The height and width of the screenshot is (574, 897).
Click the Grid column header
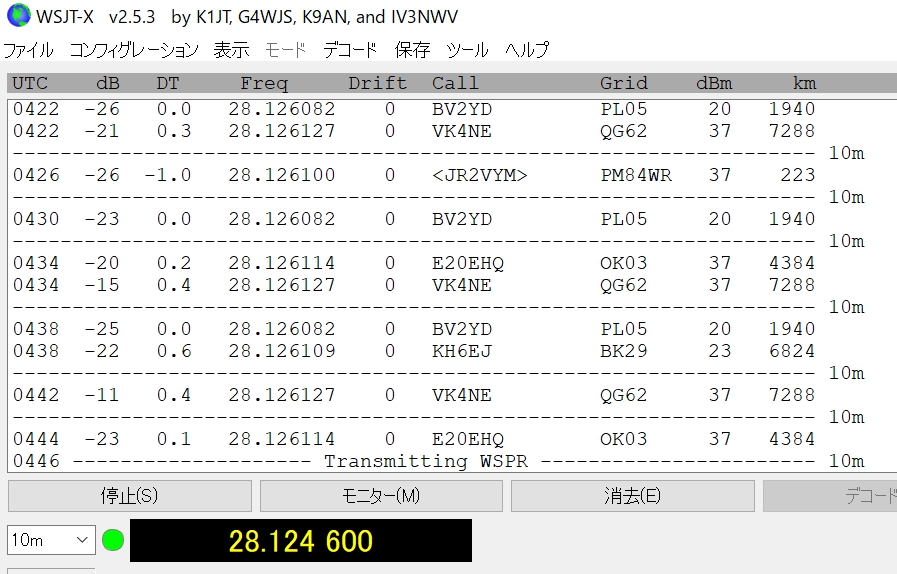[624, 84]
